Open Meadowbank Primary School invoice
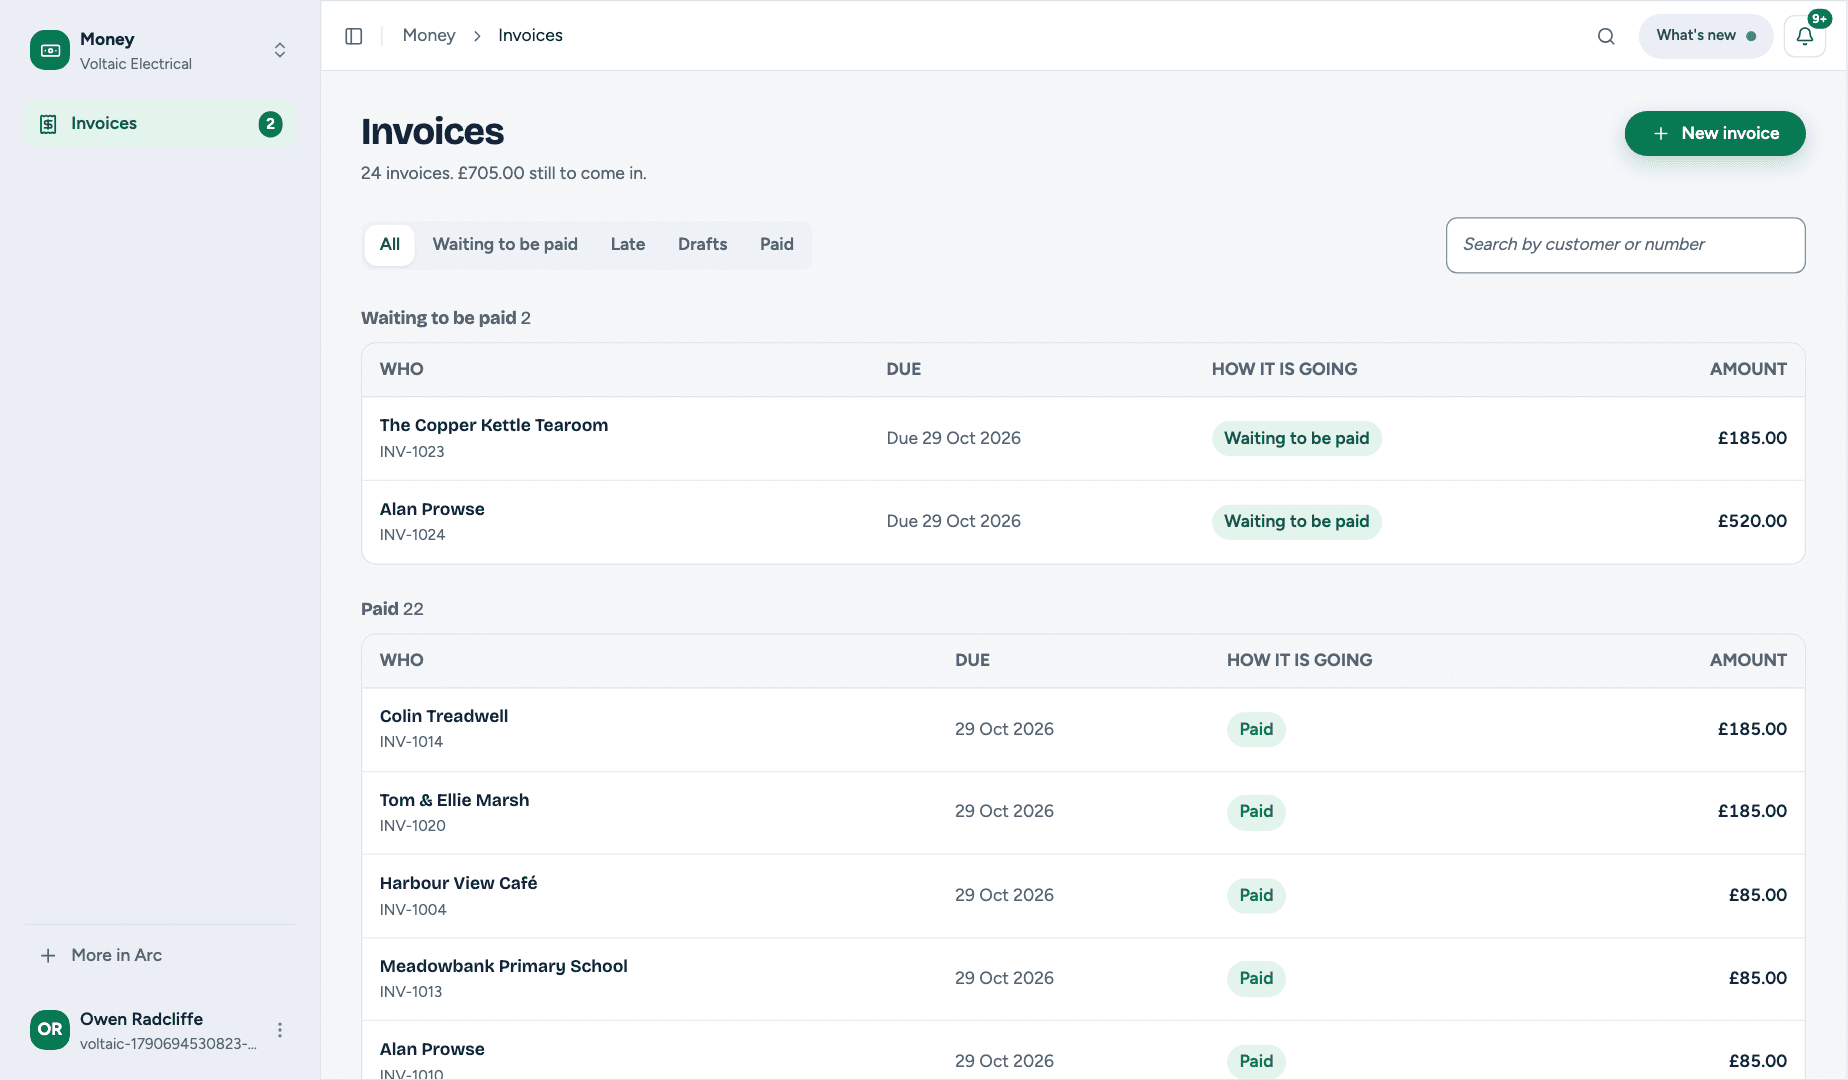This screenshot has width=1848, height=1080. click(x=1083, y=979)
